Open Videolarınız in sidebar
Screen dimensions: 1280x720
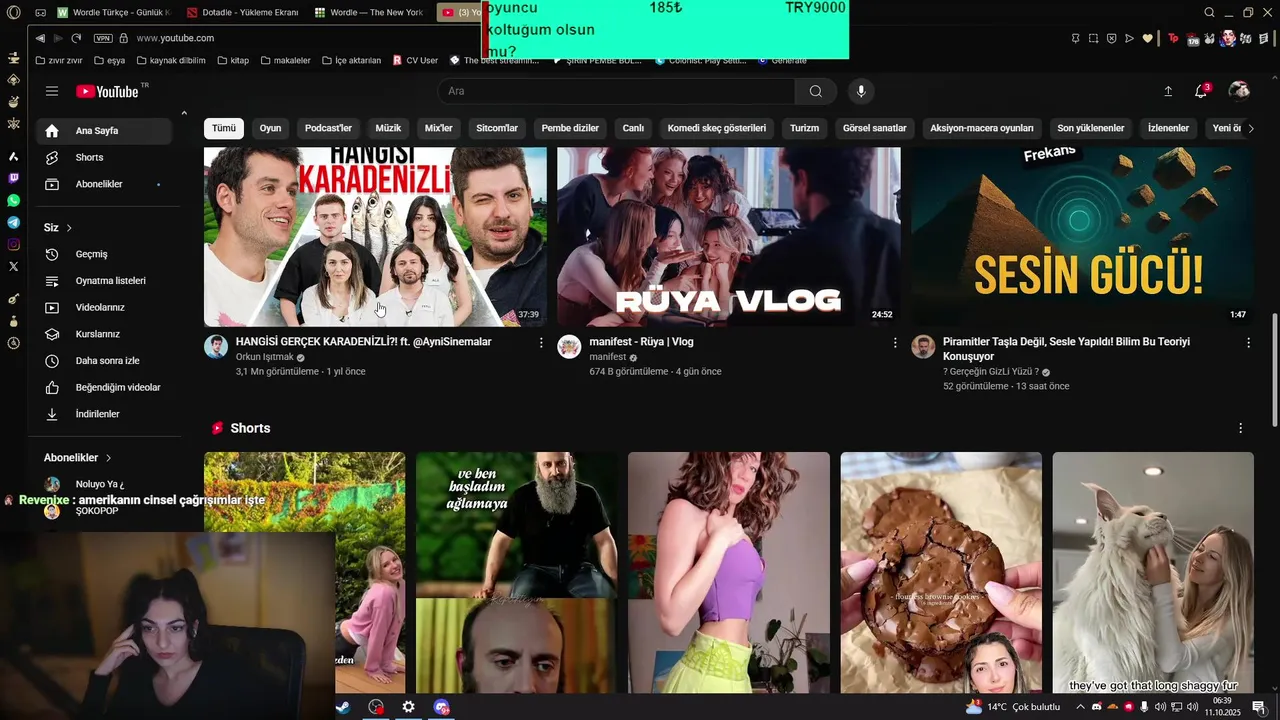coord(105,307)
